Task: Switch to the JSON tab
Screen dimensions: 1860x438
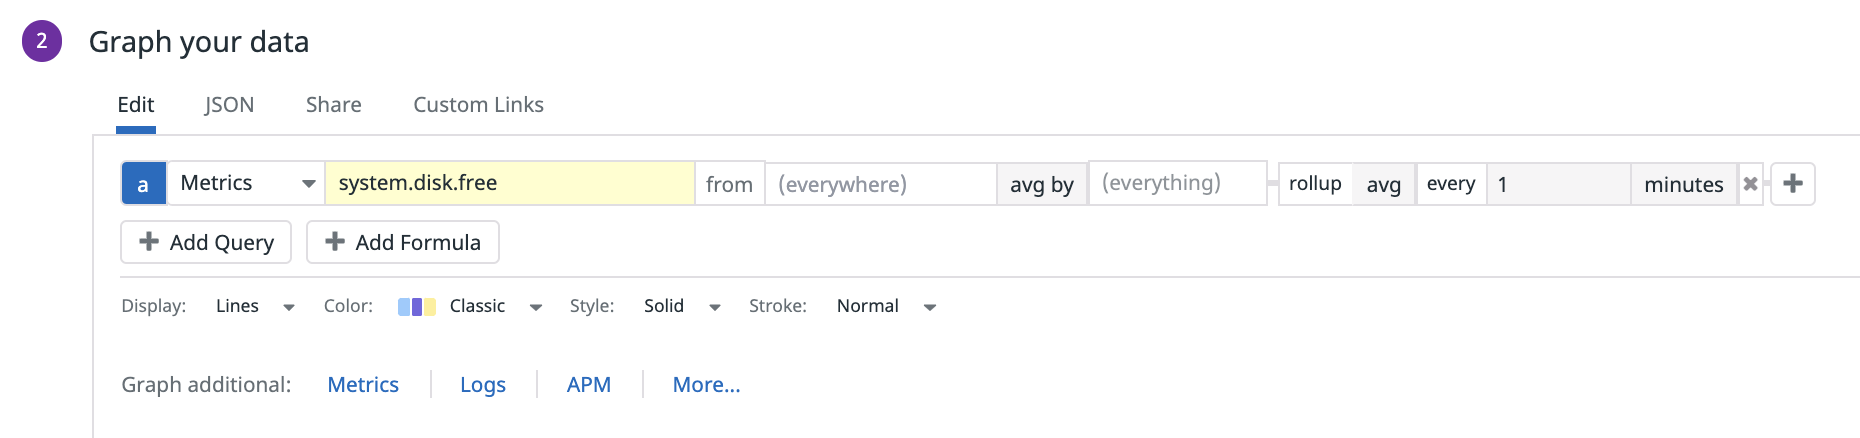Action: (229, 105)
